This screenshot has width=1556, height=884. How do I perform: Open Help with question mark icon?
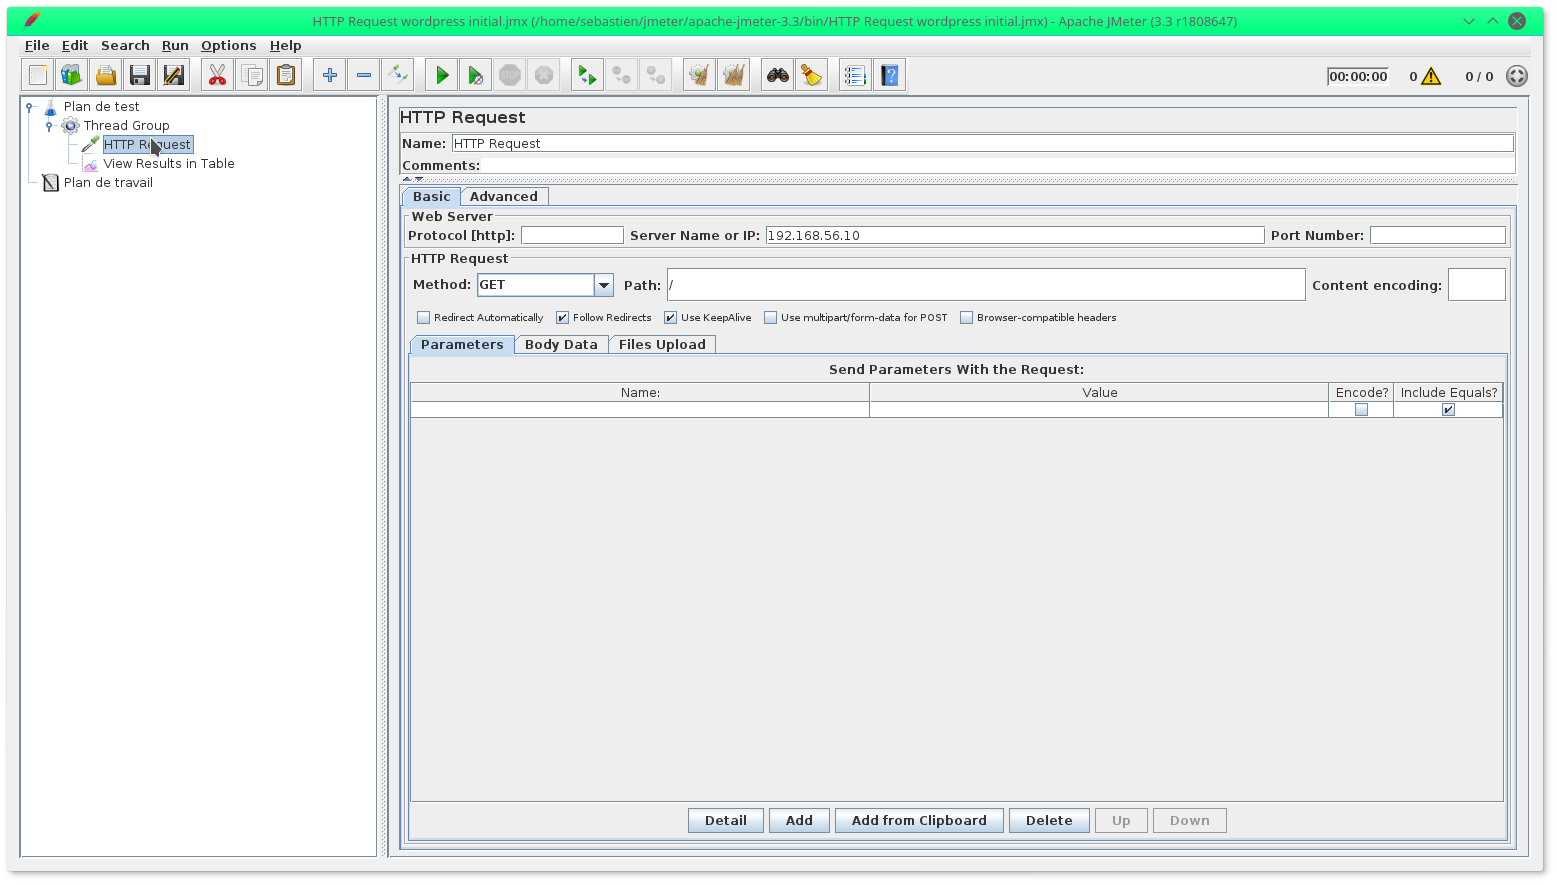click(x=890, y=75)
